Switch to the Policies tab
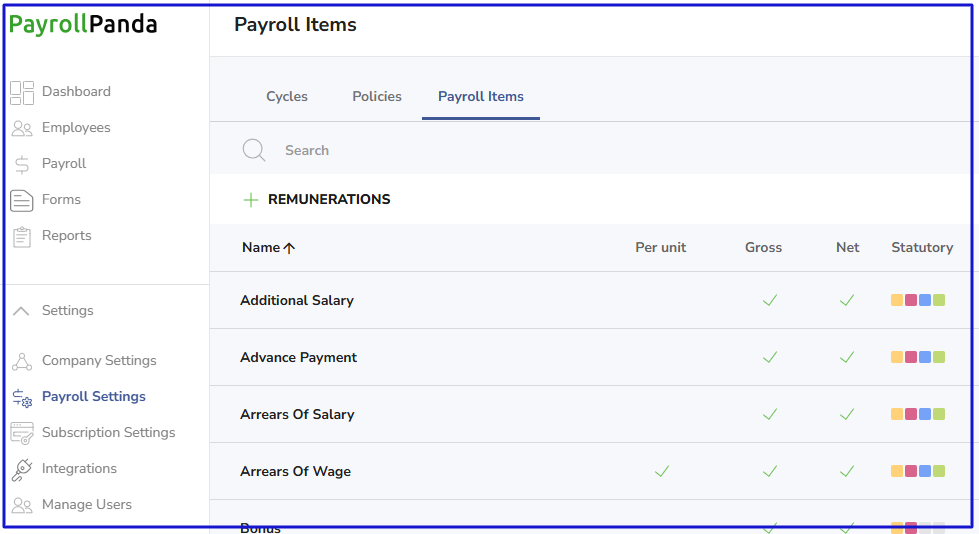 (x=377, y=97)
